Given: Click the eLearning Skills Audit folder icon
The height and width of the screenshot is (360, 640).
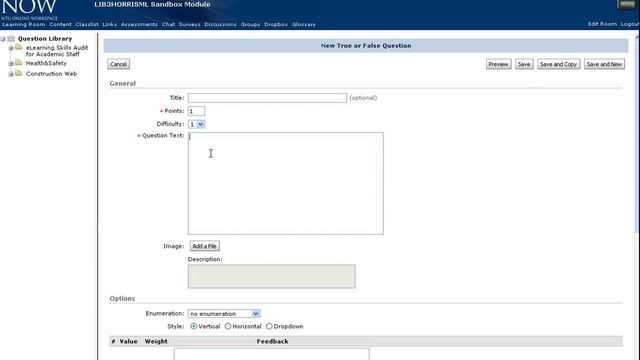Looking at the screenshot, I should (18, 47).
